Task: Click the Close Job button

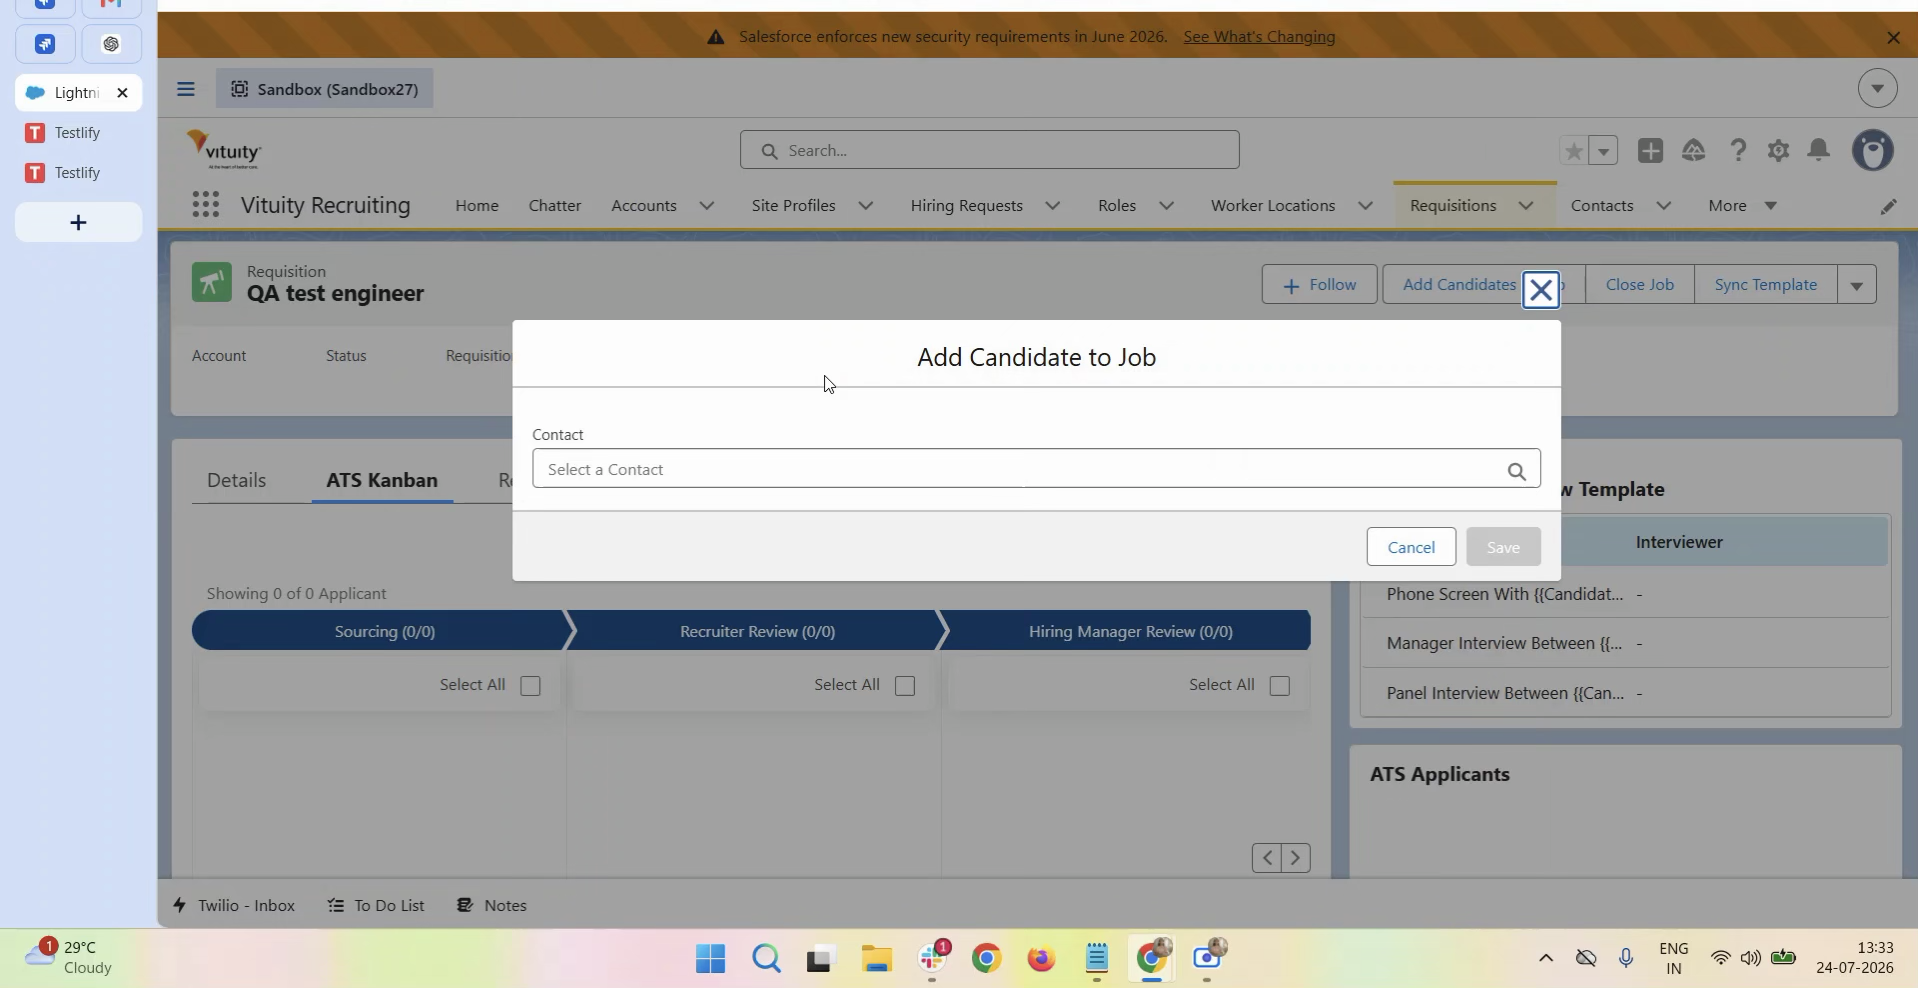Action: (x=1640, y=285)
